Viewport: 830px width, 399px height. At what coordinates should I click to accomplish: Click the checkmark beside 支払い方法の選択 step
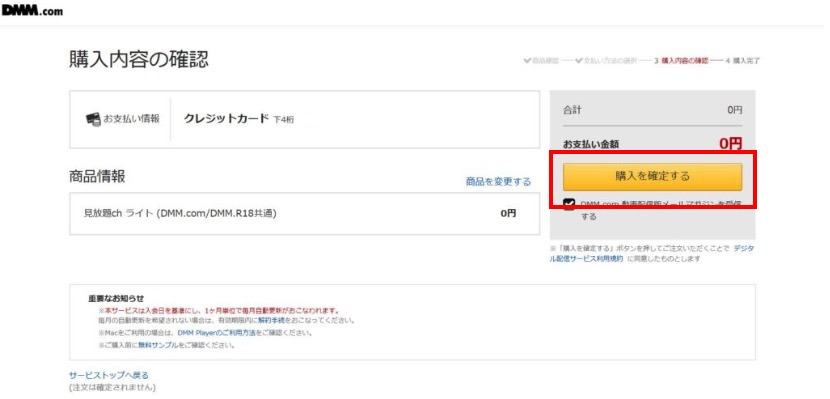tap(579, 61)
